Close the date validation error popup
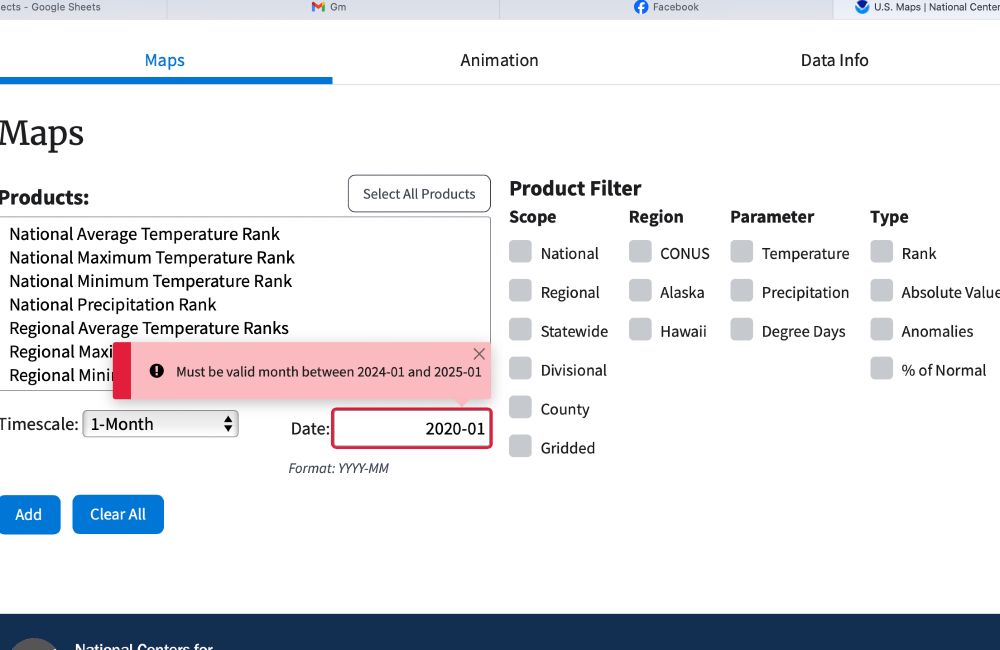The width and height of the screenshot is (1000, 650). [479, 354]
